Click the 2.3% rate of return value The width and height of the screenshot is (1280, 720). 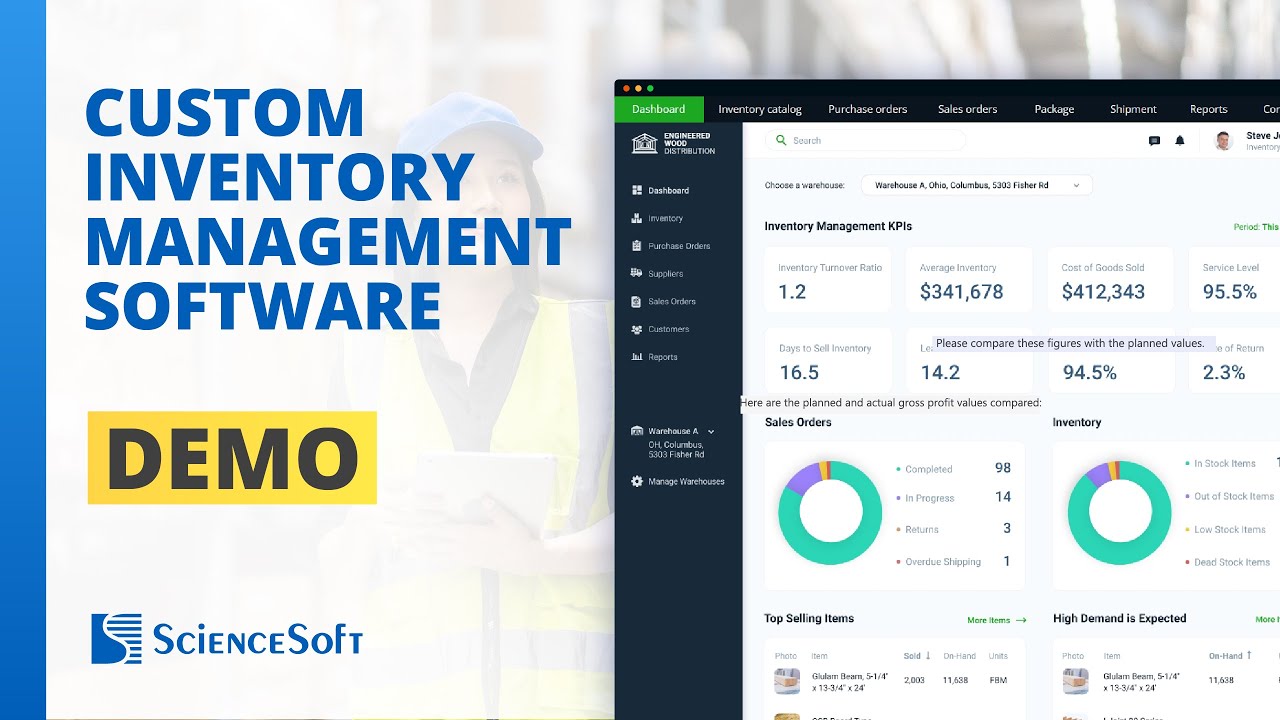coord(1224,373)
